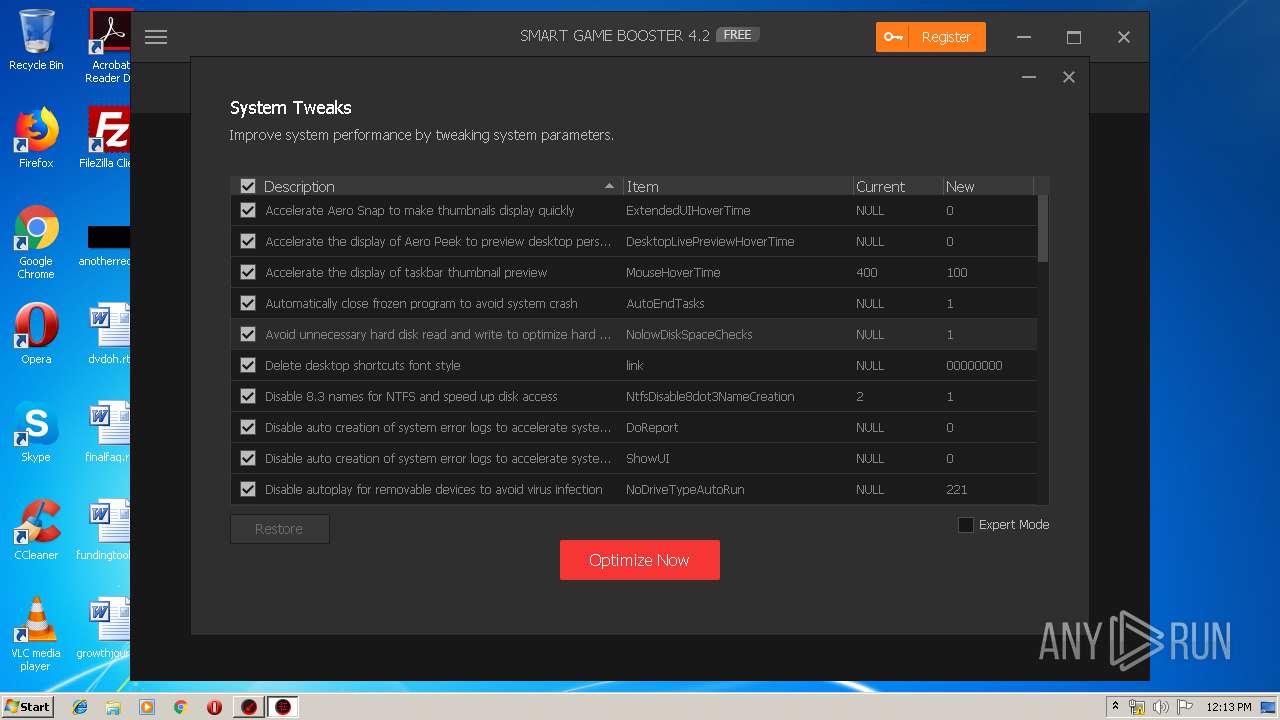Launch Chrome from the taskbar
The width and height of the screenshot is (1280, 720).
tap(180, 707)
